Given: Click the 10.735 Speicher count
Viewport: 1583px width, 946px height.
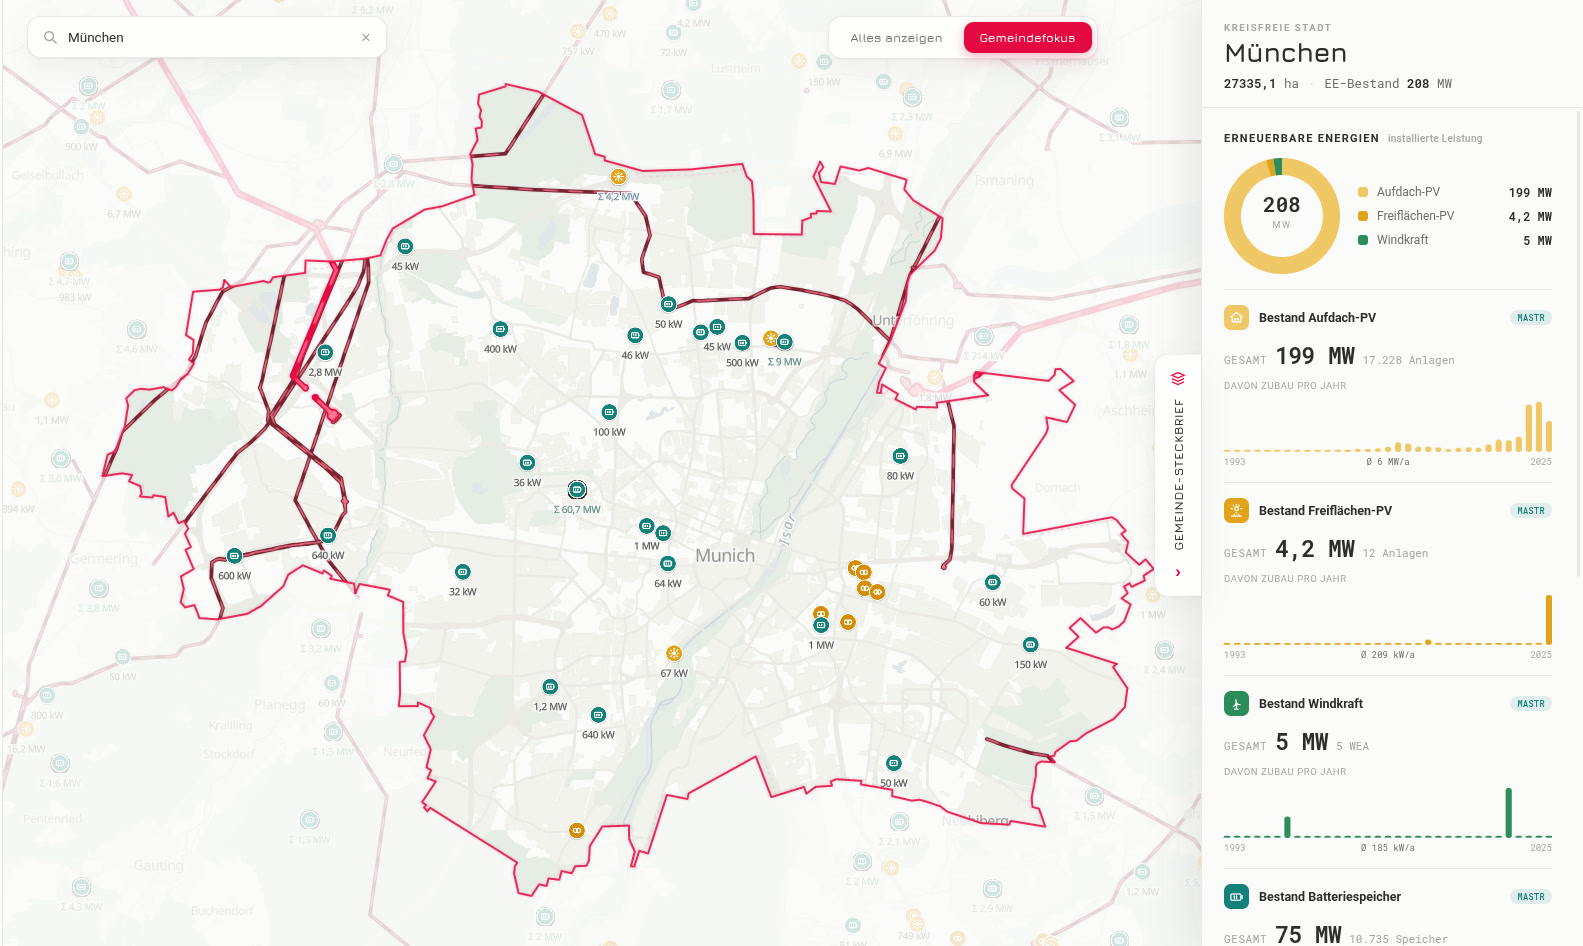Looking at the screenshot, I should [1398, 939].
